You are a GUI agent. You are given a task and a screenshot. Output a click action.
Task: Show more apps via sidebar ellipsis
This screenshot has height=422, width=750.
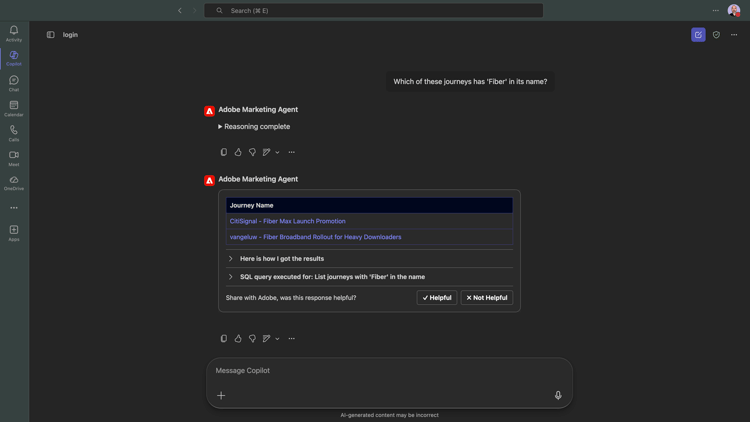point(14,208)
